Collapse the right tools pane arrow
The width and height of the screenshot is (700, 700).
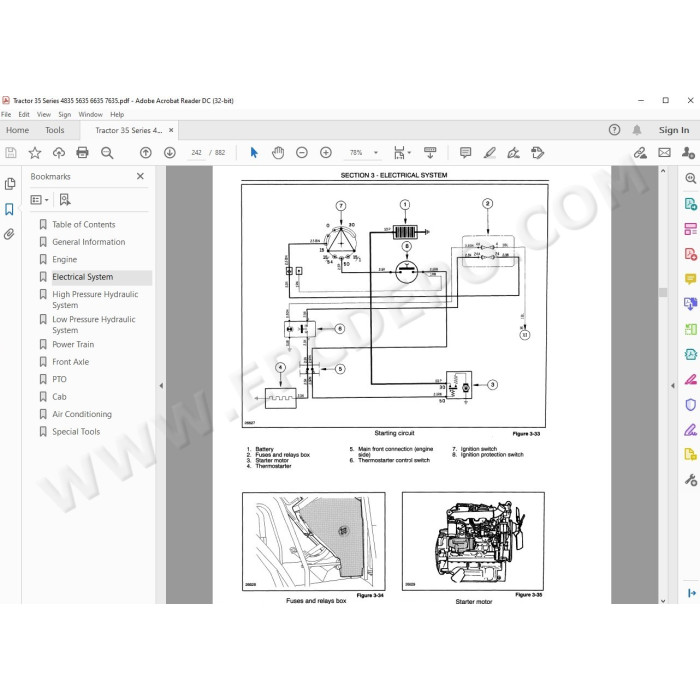673,385
